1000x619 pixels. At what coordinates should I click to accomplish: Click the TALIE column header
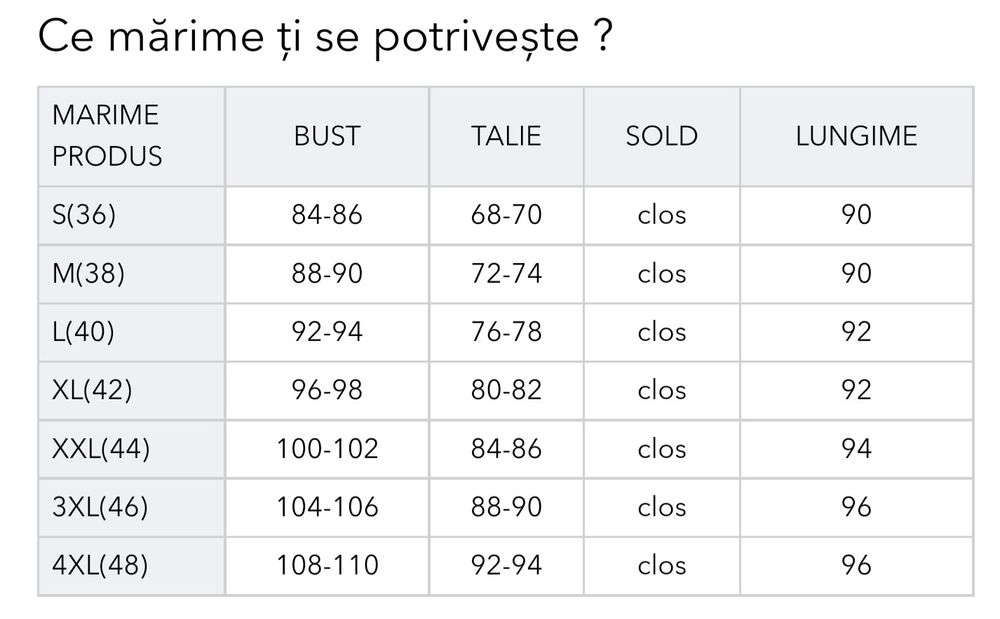coord(506,136)
